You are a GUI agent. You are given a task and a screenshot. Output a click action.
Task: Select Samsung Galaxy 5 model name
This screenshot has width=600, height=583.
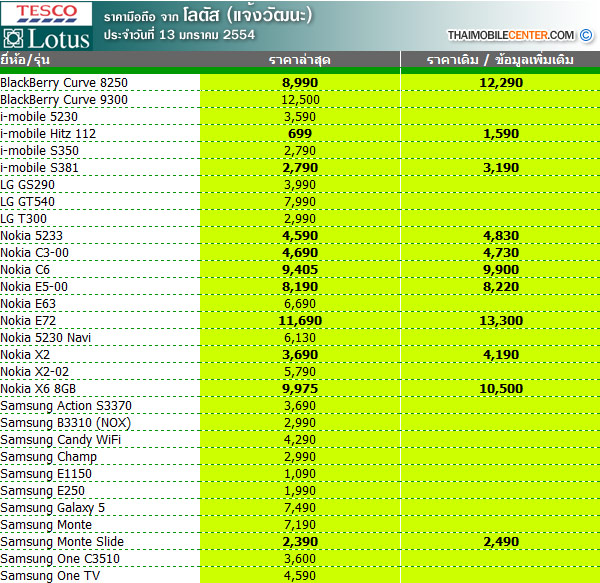click(52, 508)
